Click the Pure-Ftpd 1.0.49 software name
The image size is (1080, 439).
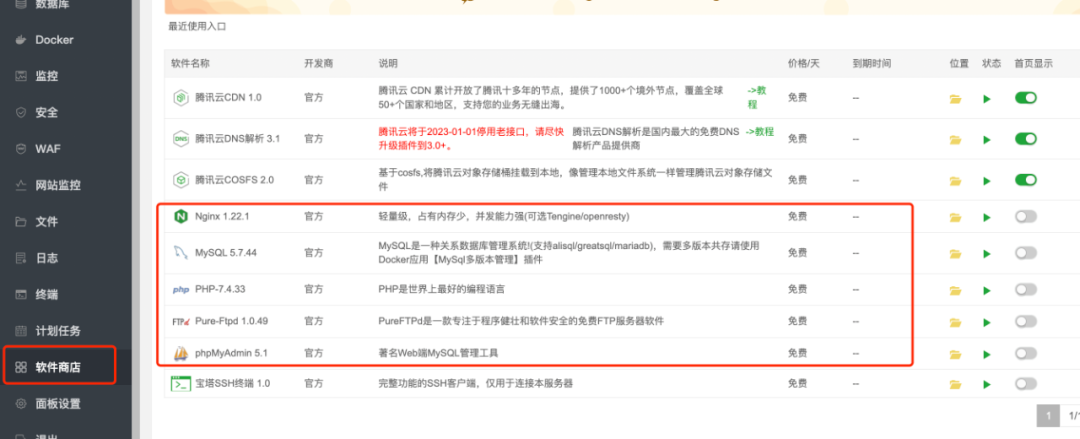tap(231, 321)
